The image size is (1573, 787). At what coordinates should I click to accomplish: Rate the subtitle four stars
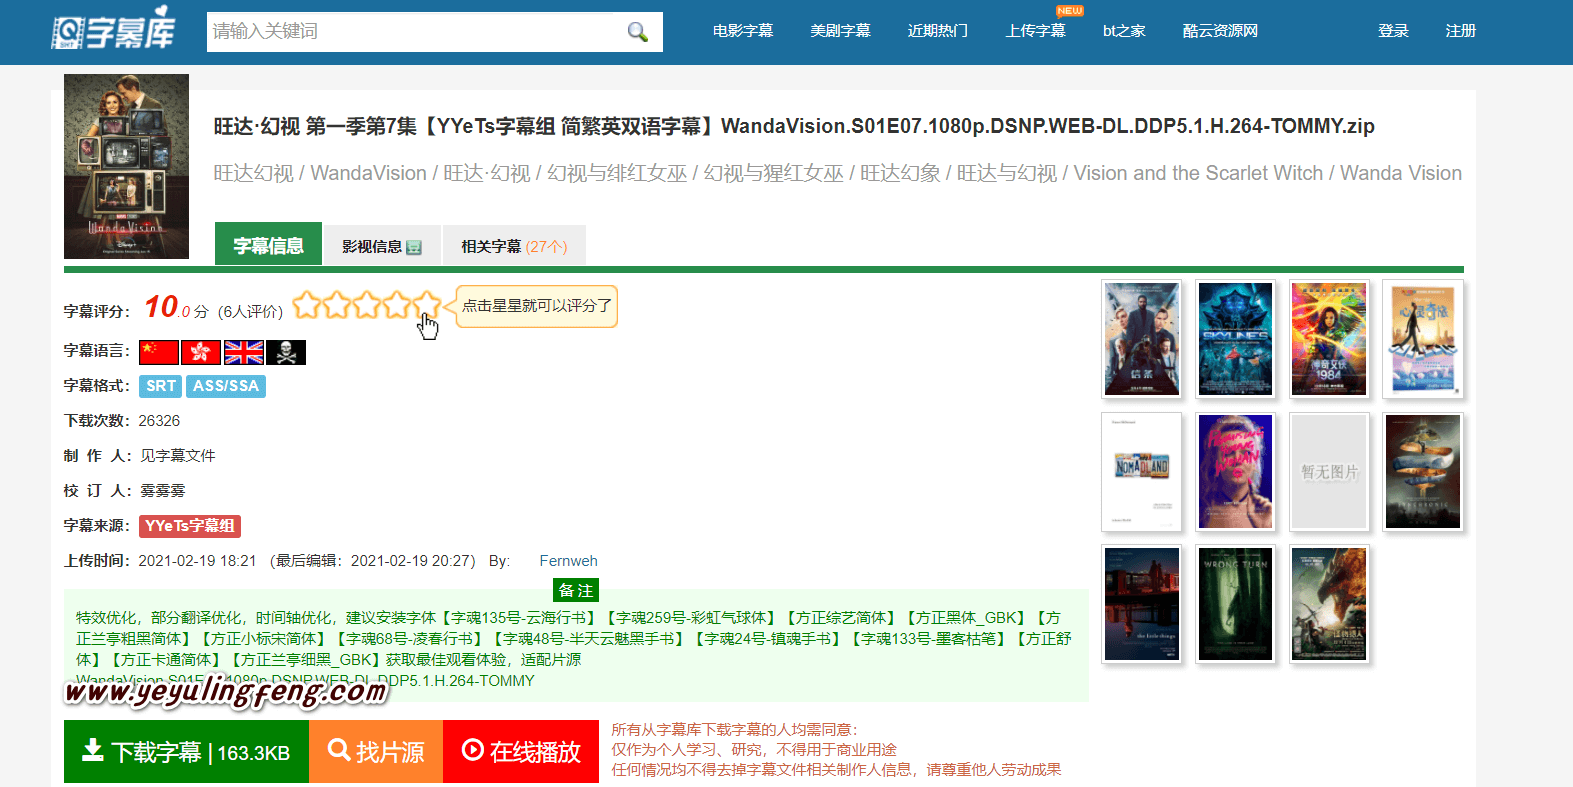397,305
